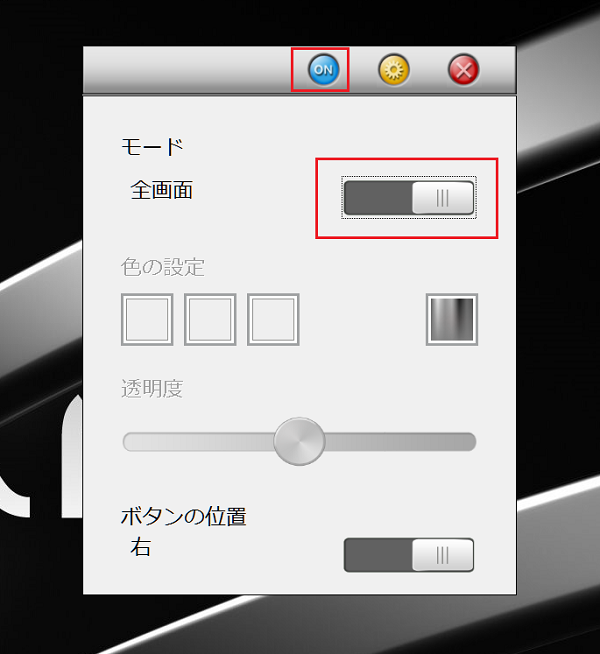The width and height of the screenshot is (600, 654).
Task: Click the 全画面 label text
Action: (161, 190)
